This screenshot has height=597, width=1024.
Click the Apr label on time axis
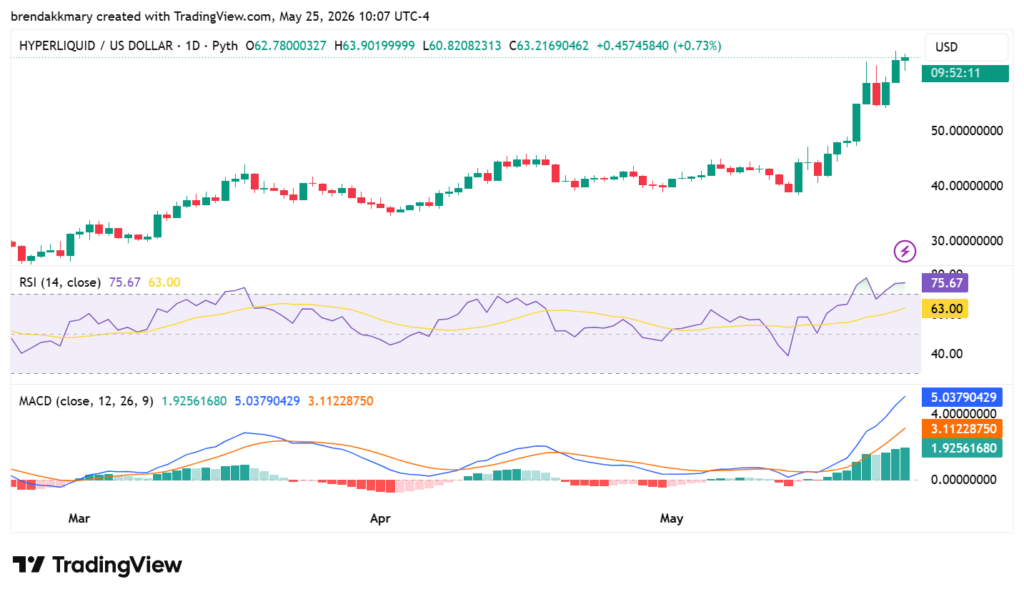[380, 518]
